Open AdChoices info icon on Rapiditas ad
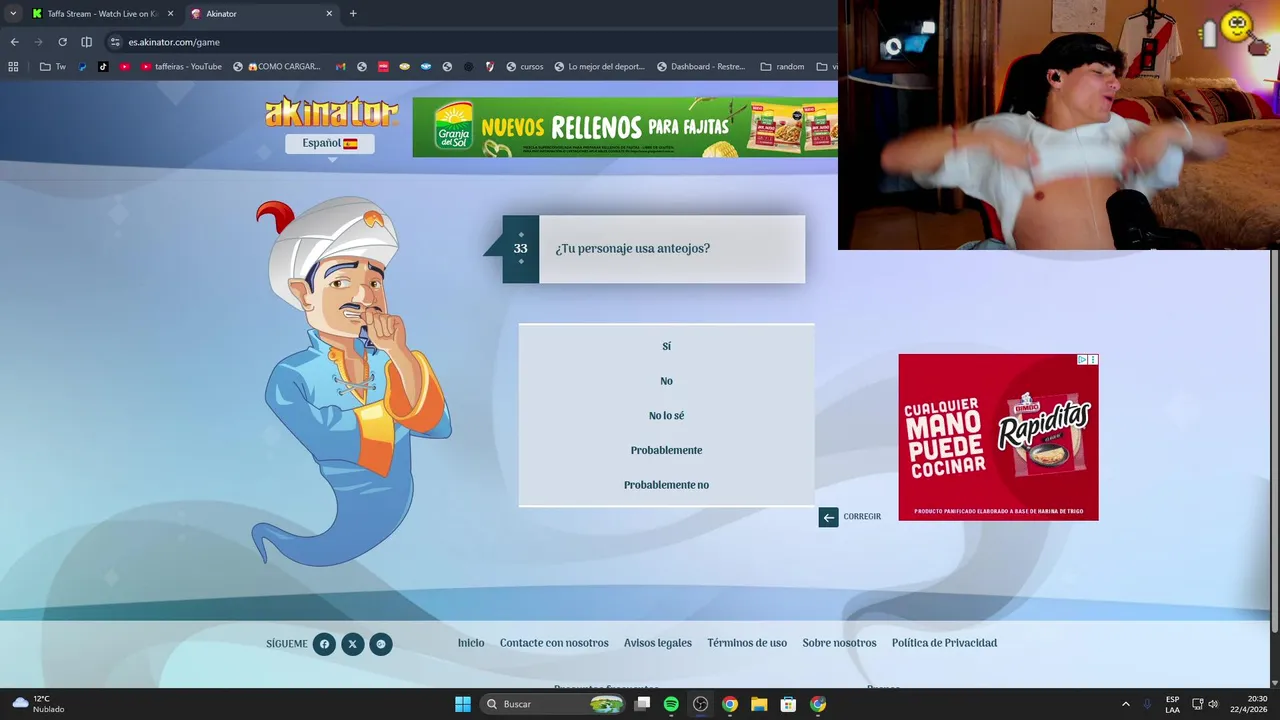Screen dimensions: 1280x720 (x=1082, y=360)
